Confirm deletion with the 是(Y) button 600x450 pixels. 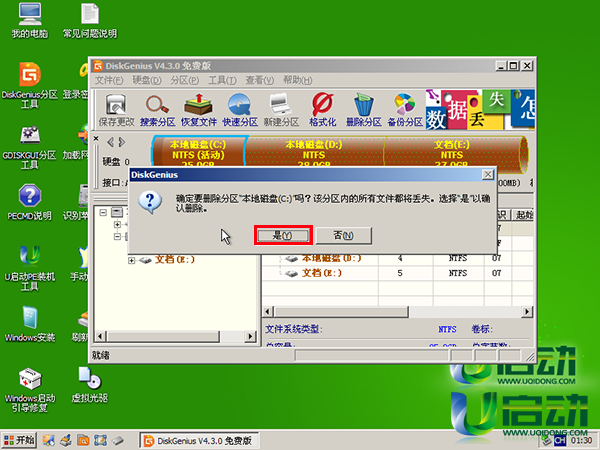click(283, 235)
